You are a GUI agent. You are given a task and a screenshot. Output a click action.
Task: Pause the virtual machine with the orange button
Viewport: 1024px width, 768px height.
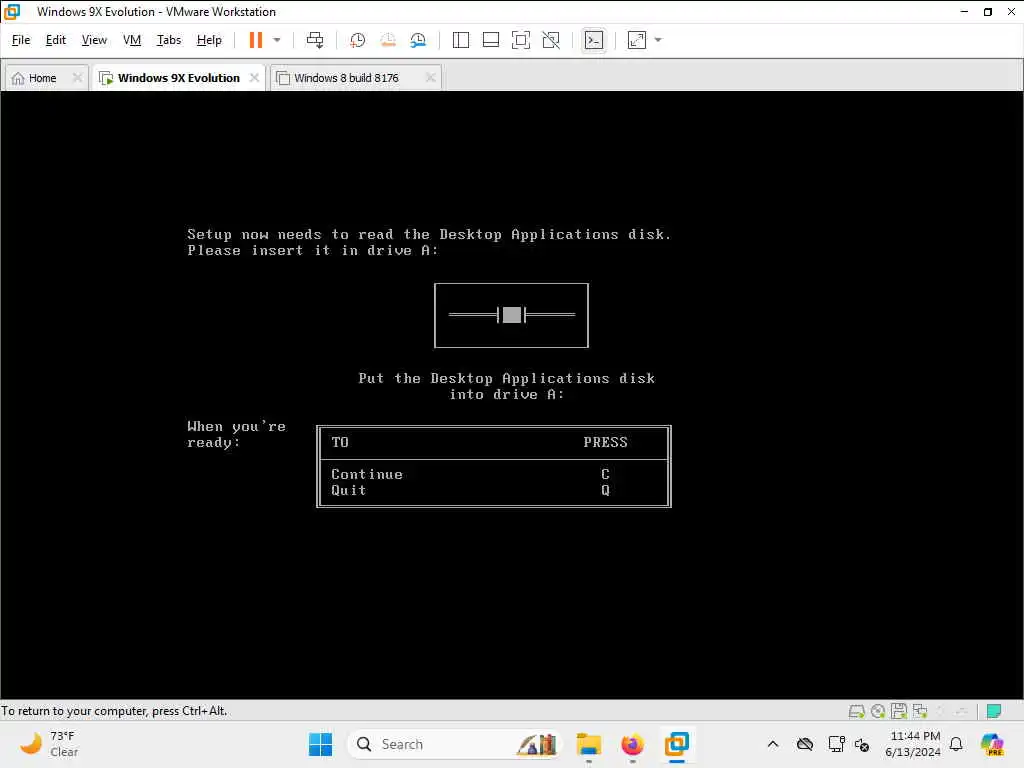tap(255, 40)
